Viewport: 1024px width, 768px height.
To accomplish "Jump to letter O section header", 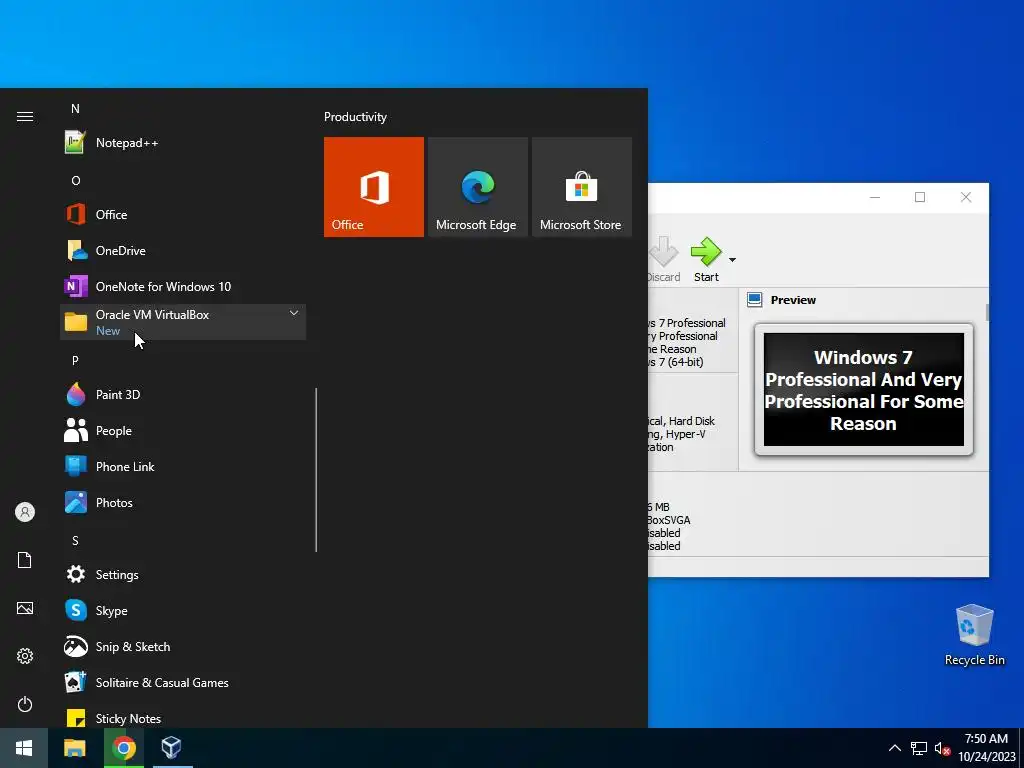I will (76, 180).
